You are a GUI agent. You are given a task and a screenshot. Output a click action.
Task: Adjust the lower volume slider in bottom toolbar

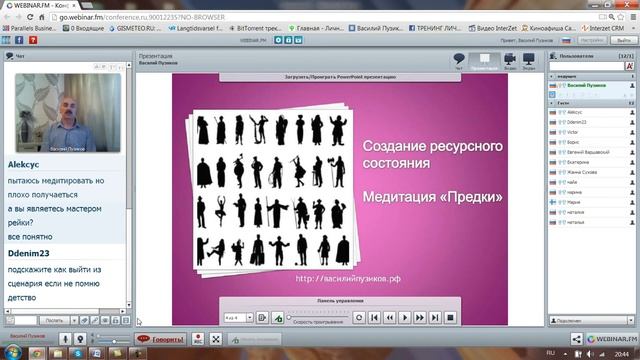click(x=114, y=341)
